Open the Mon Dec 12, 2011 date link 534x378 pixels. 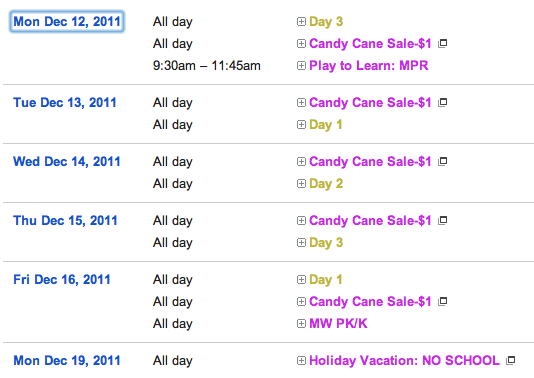click(x=67, y=22)
